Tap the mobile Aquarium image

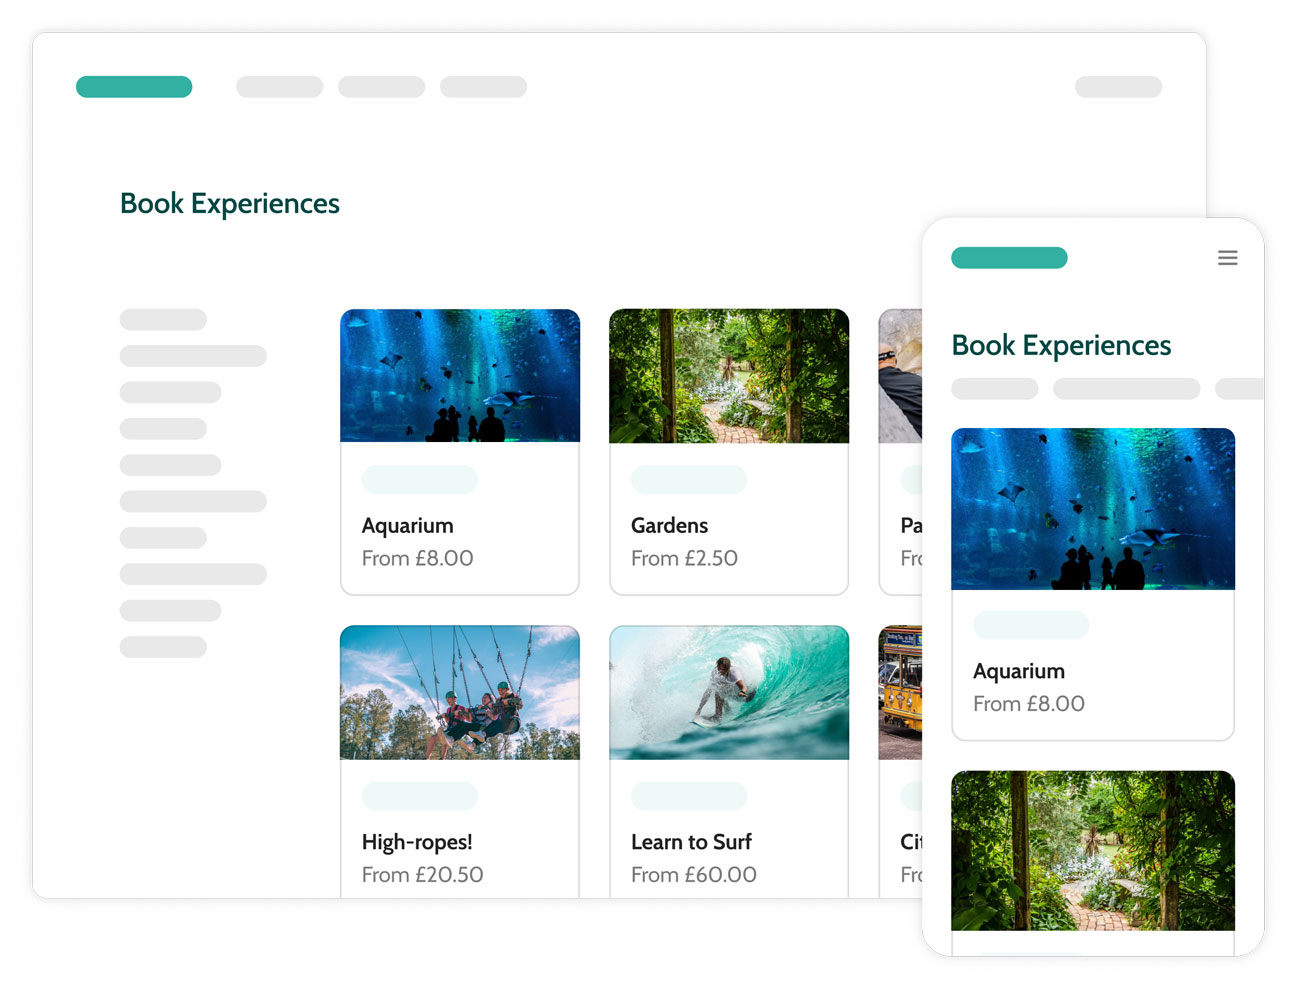tap(1093, 509)
